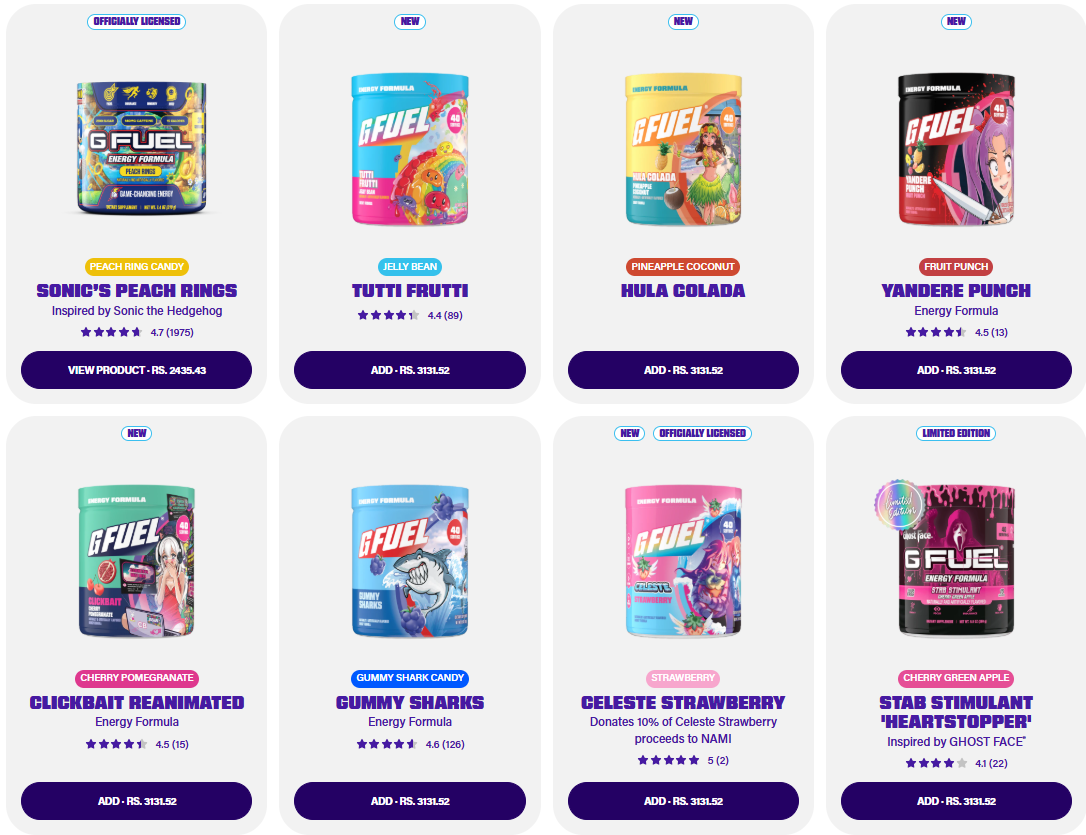View product Sonic's Peach Rings button

pos(136,370)
